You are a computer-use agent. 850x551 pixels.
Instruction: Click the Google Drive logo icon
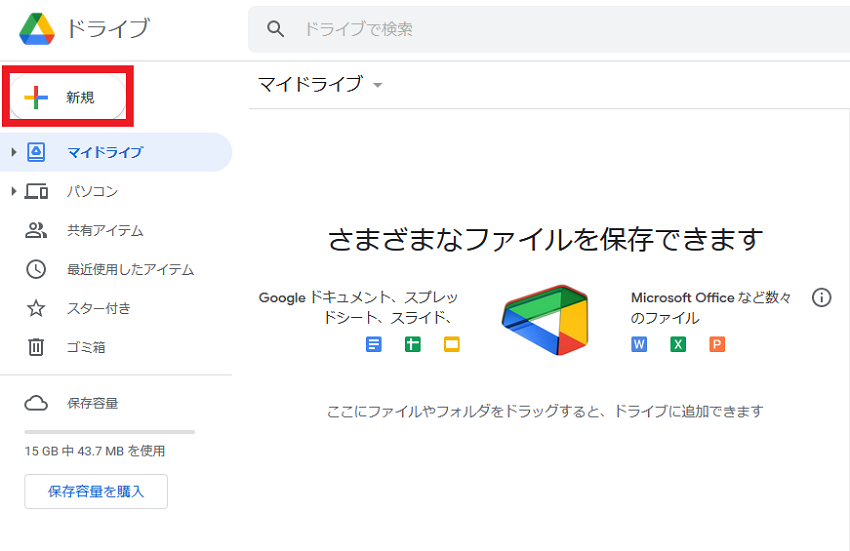[37, 29]
